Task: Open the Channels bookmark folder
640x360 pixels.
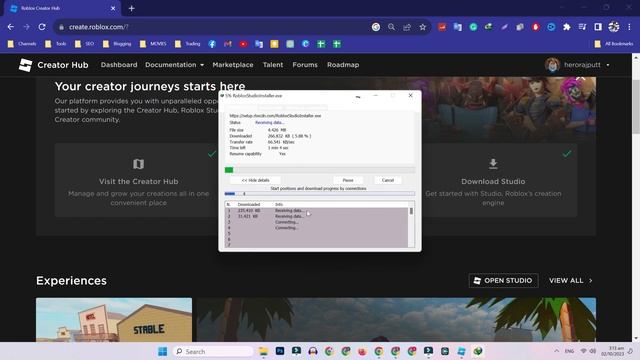Action: point(22,44)
